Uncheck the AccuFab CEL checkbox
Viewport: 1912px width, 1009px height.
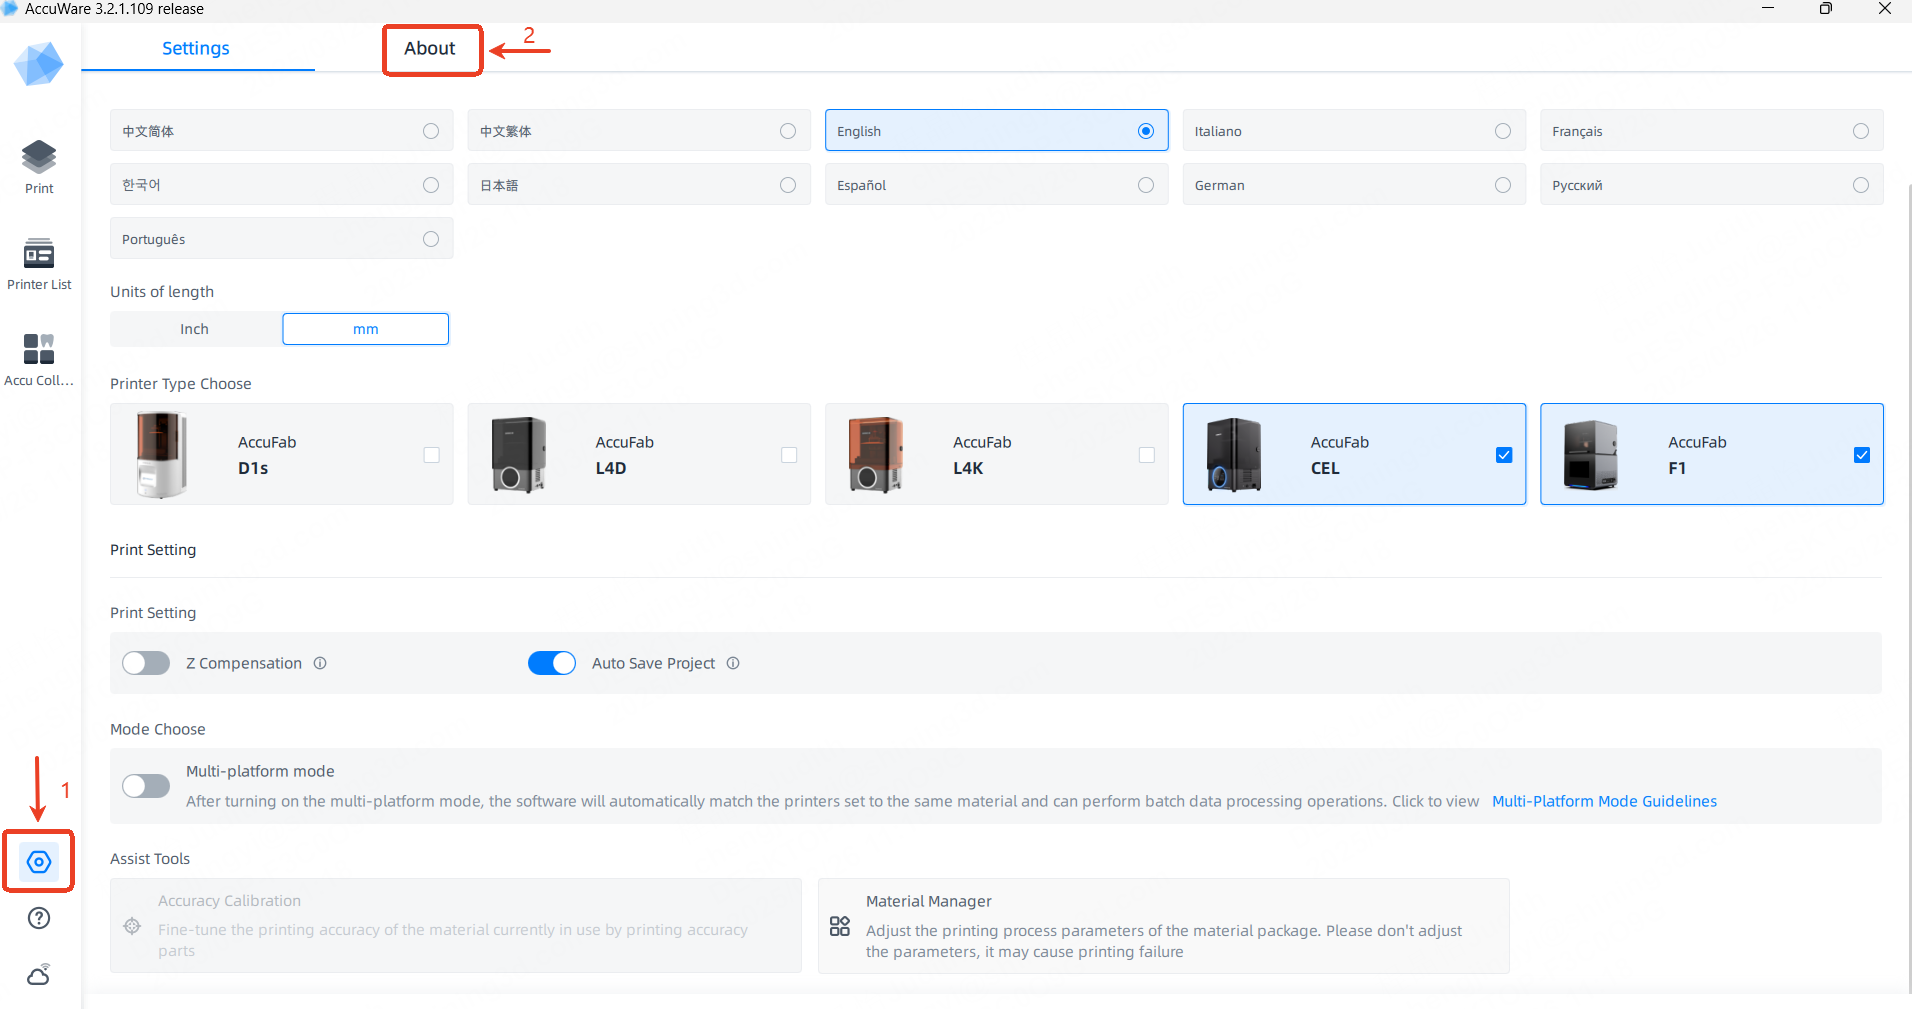click(1504, 455)
